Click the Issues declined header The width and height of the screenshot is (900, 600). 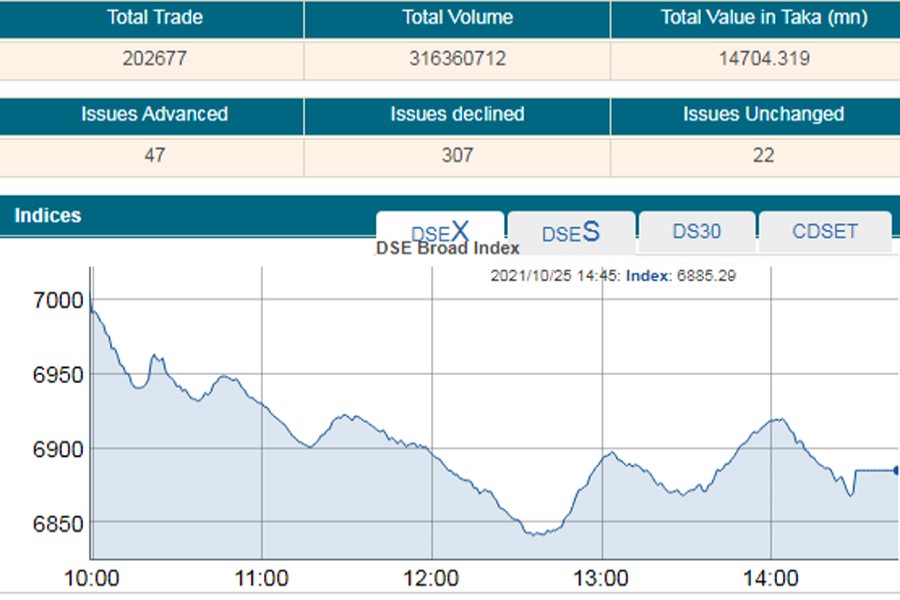[457, 114]
